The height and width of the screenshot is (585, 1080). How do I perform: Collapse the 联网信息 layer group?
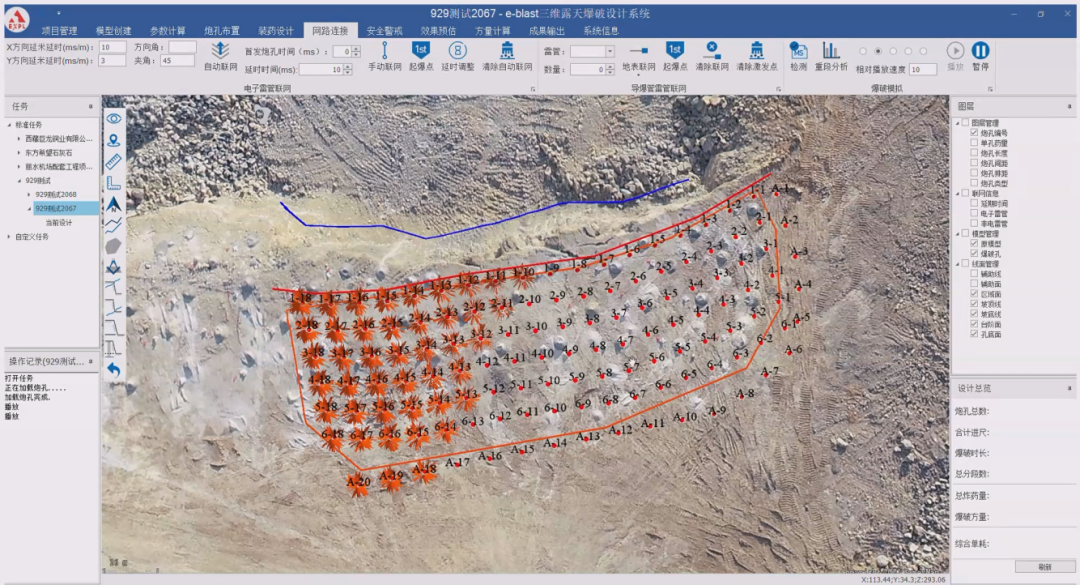[957, 193]
